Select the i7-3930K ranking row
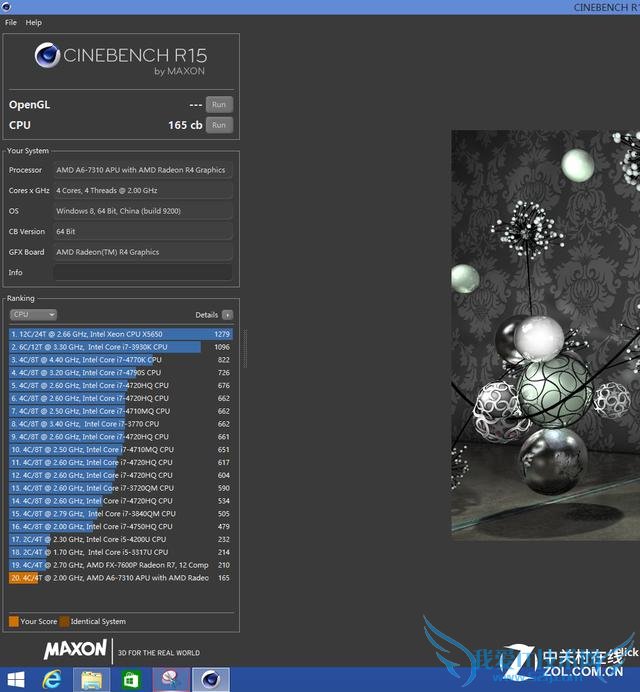The height and width of the screenshot is (692, 640). [120, 346]
